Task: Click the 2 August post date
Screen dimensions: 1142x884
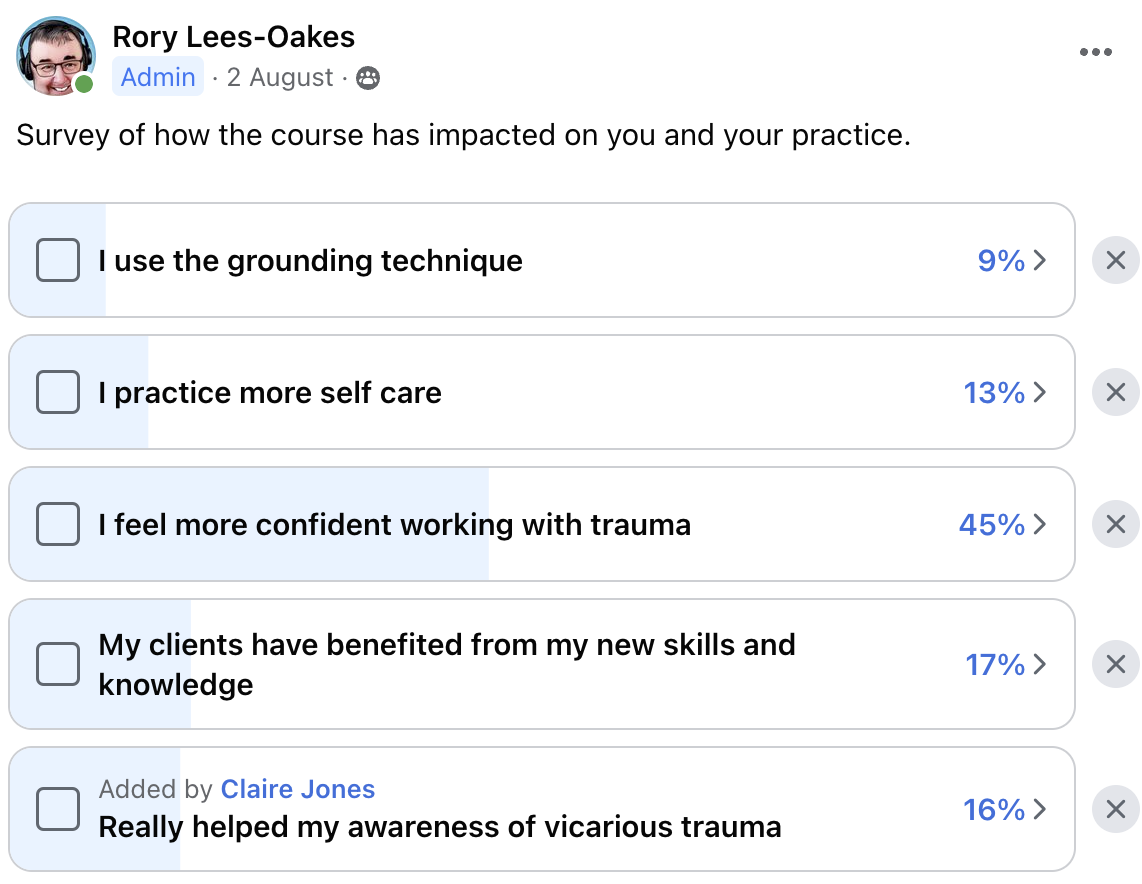Action: coord(280,78)
